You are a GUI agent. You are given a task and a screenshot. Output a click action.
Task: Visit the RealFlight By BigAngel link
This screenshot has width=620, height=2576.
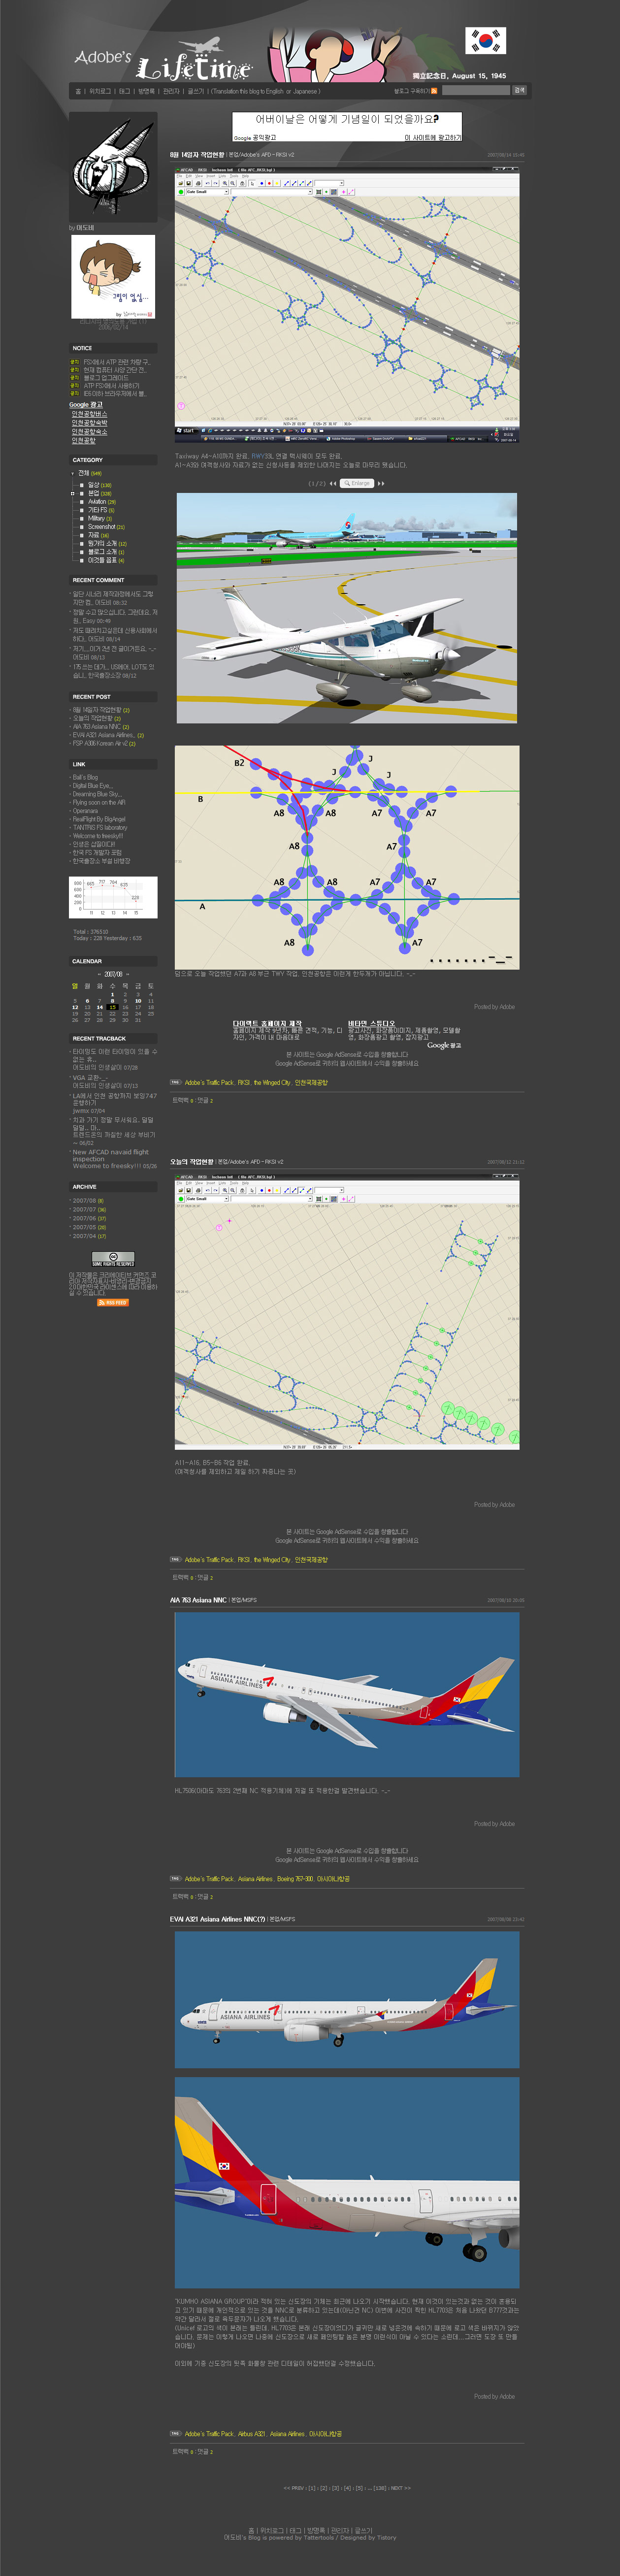[99, 819]
